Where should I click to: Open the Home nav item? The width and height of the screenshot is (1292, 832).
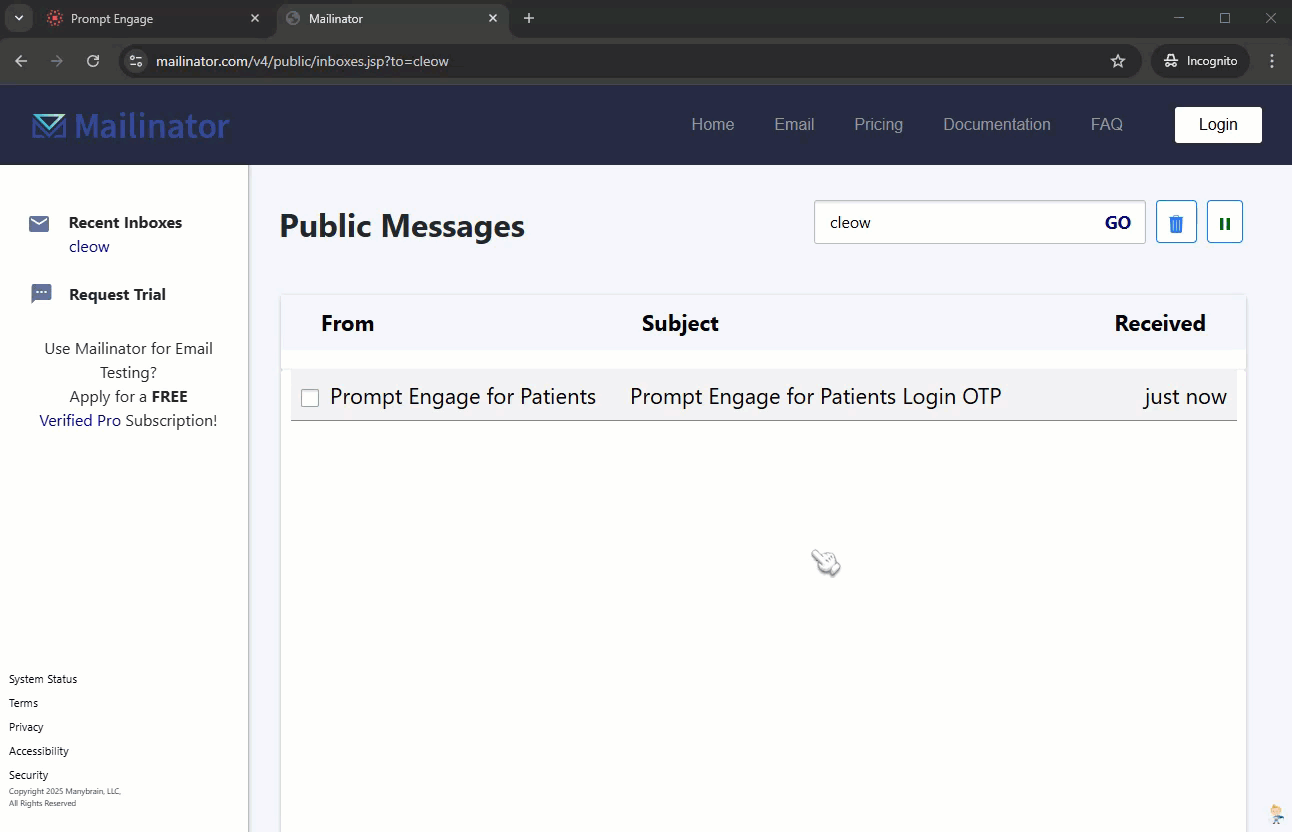click(x=713, y=125)
